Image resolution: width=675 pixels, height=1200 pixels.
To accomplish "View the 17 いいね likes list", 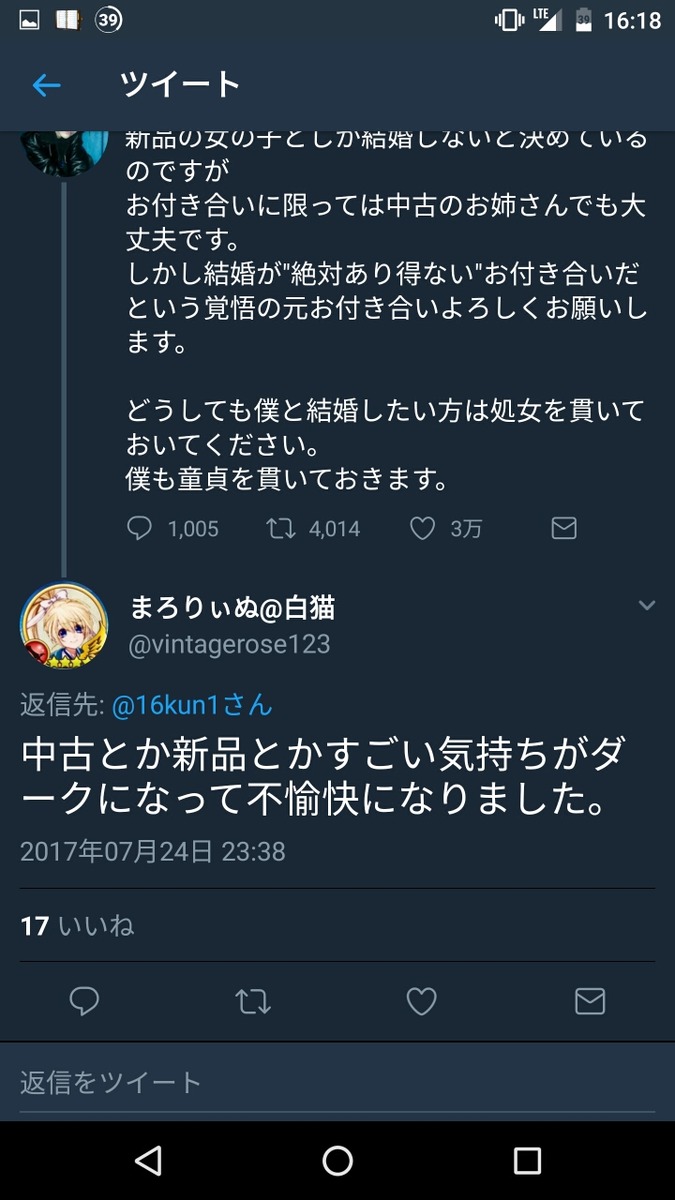I will click(77, 925).
